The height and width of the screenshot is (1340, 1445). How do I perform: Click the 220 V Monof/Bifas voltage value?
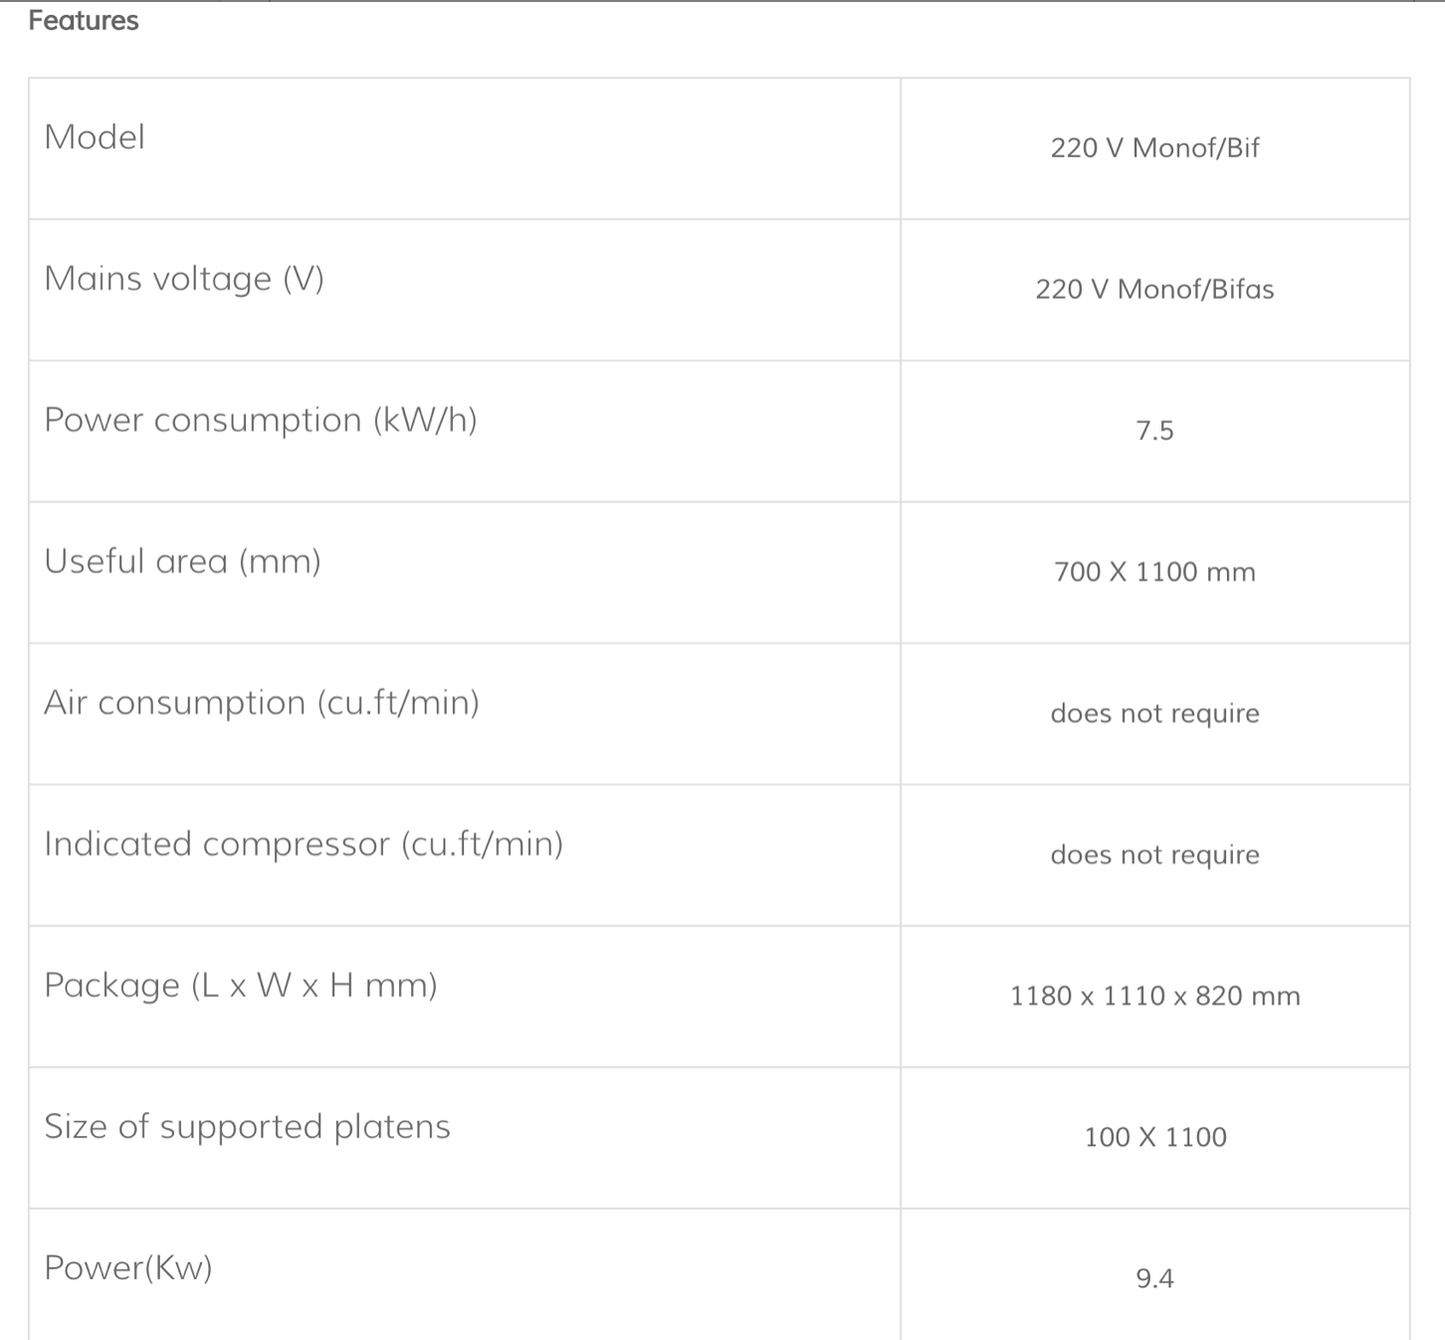[1154, 289]
